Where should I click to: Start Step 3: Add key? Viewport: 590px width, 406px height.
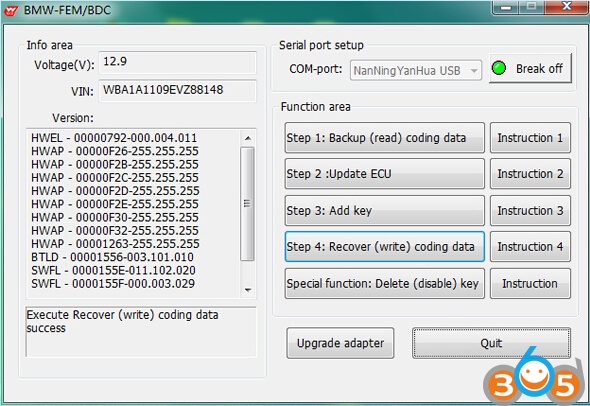(385, 210)
